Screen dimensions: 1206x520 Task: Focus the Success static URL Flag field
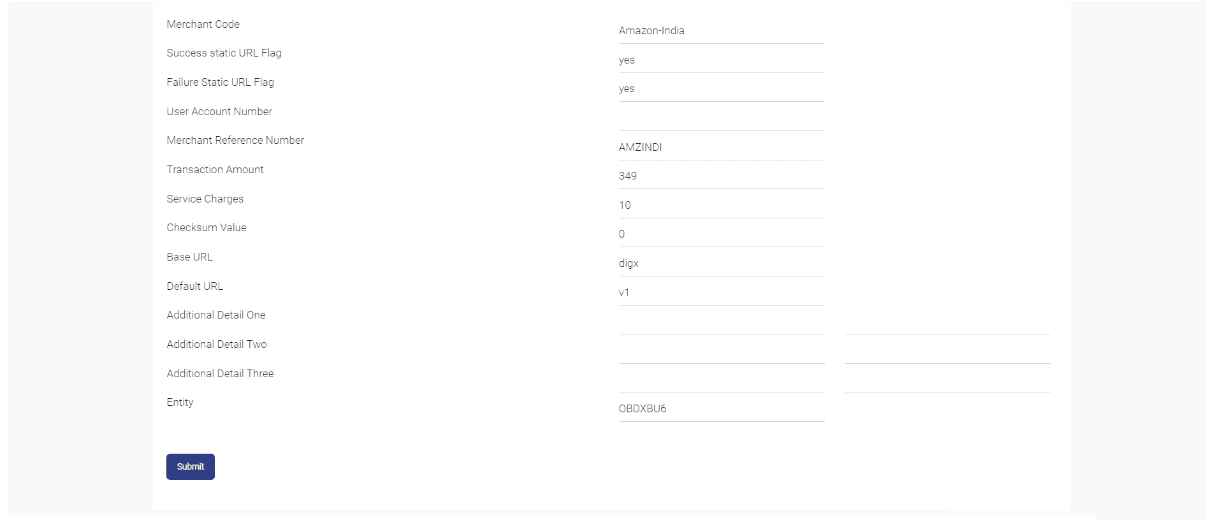coord(721,60)
